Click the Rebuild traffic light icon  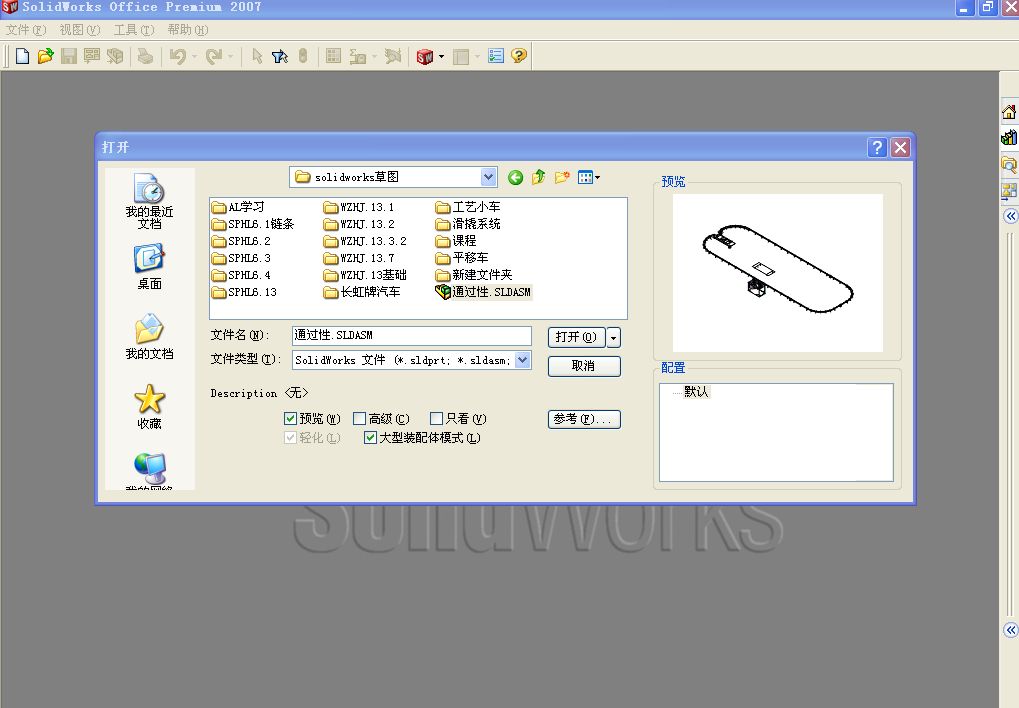click(x=303, y=56)
